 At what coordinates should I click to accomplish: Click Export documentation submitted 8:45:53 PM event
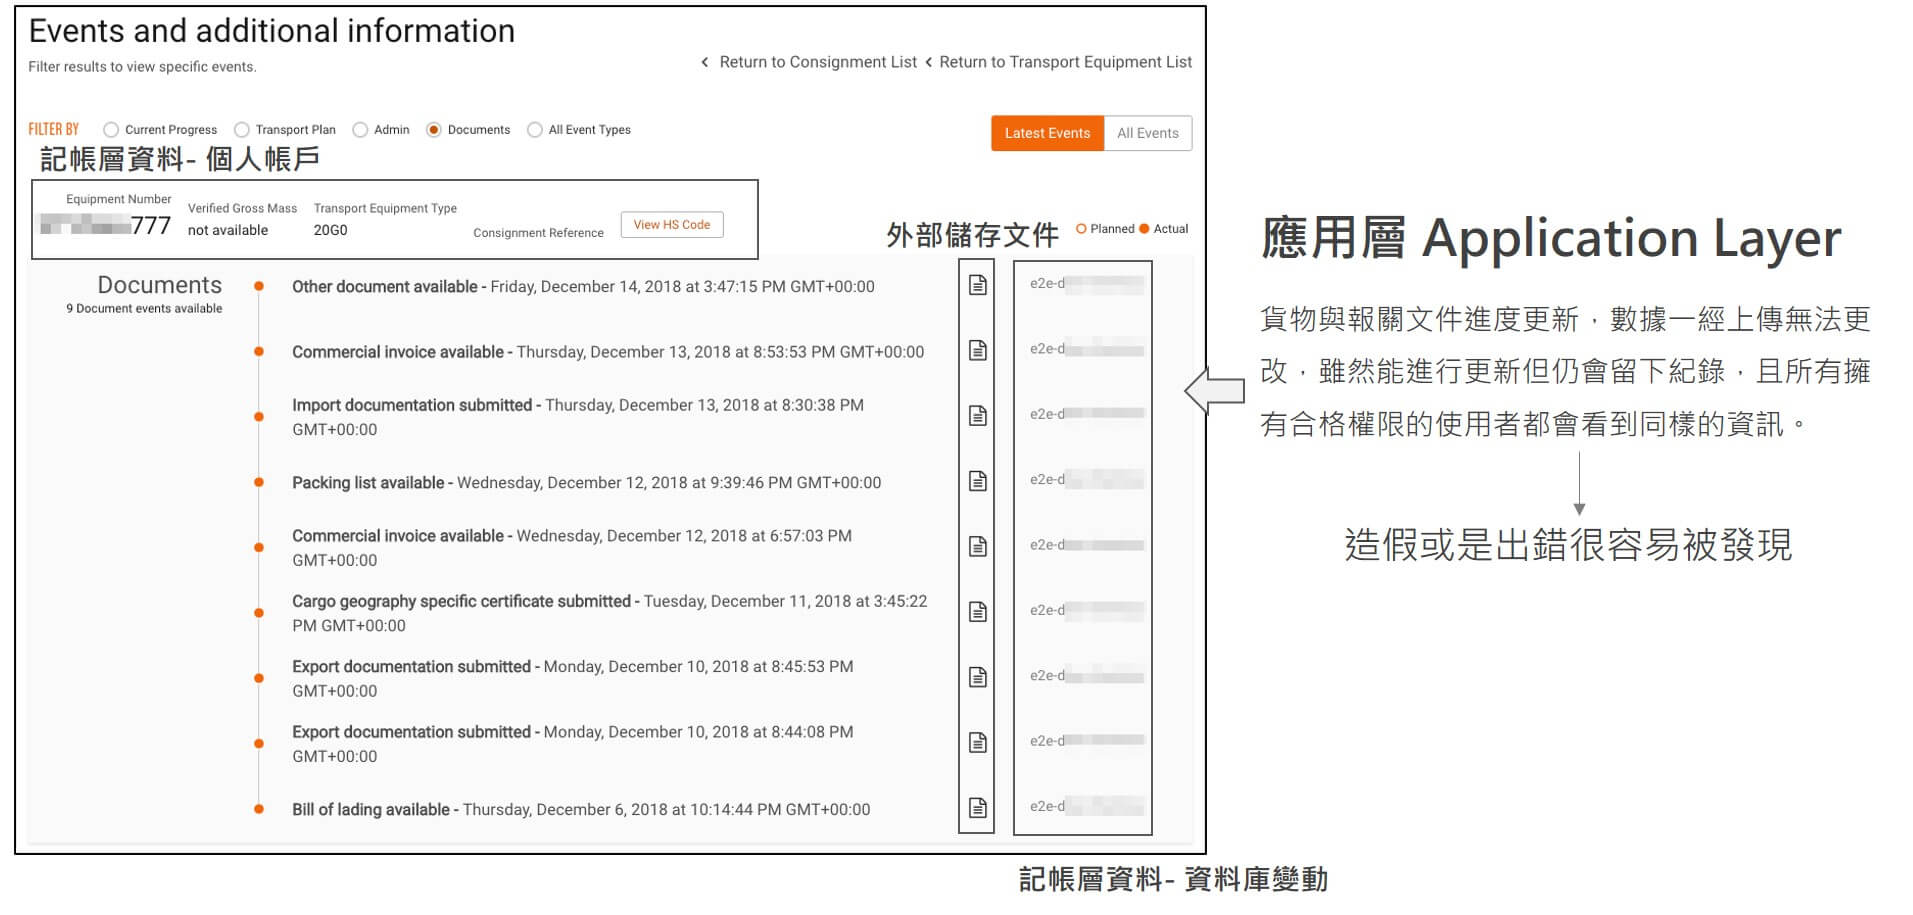[573, 678]
